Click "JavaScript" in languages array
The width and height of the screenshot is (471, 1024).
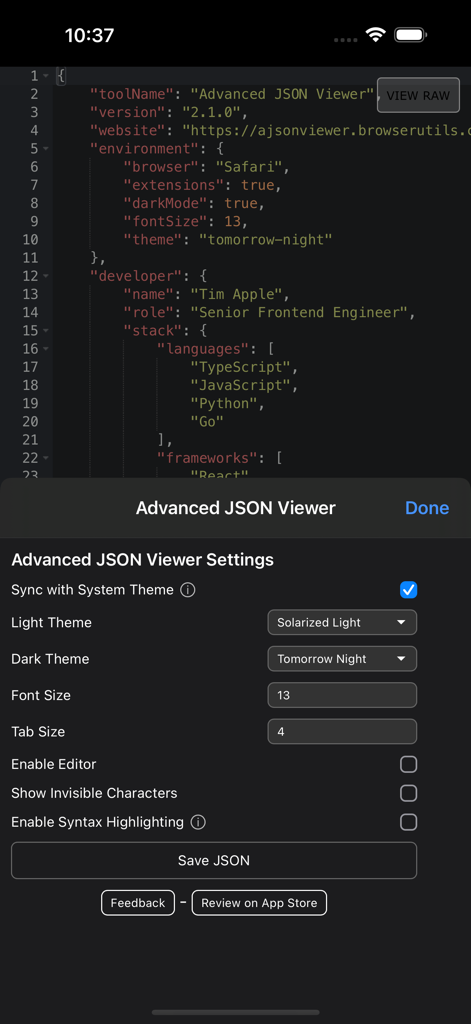pyautogui.click(x=240, y=385)
